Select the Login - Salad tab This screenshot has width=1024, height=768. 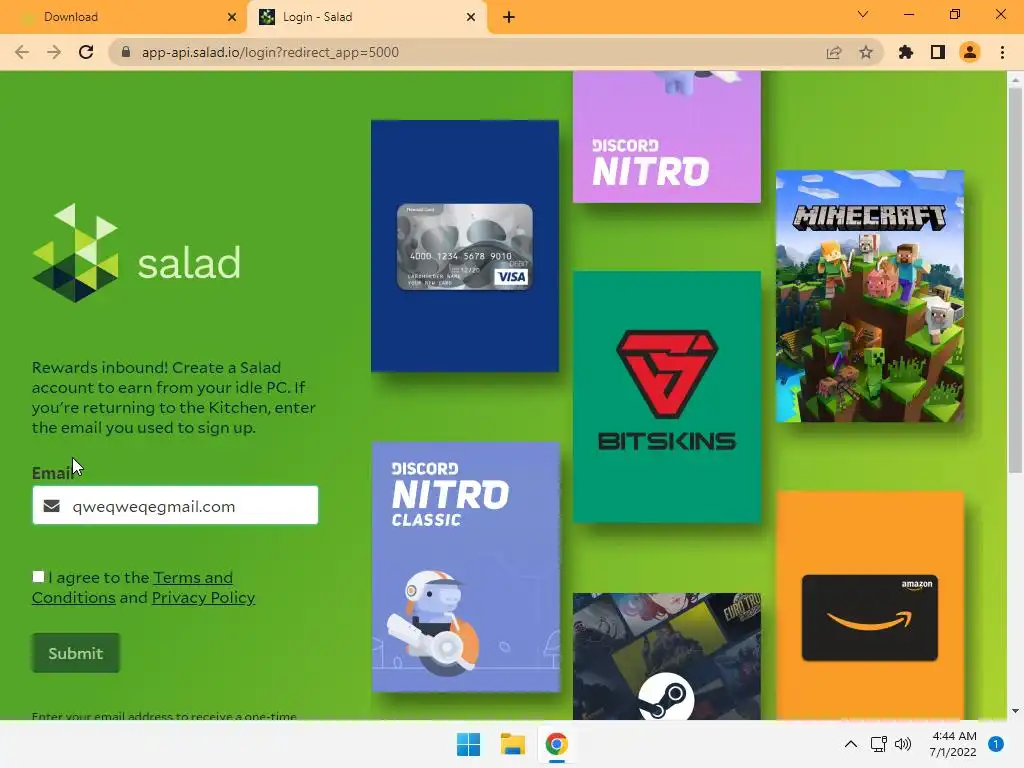(x=366, y=17)
